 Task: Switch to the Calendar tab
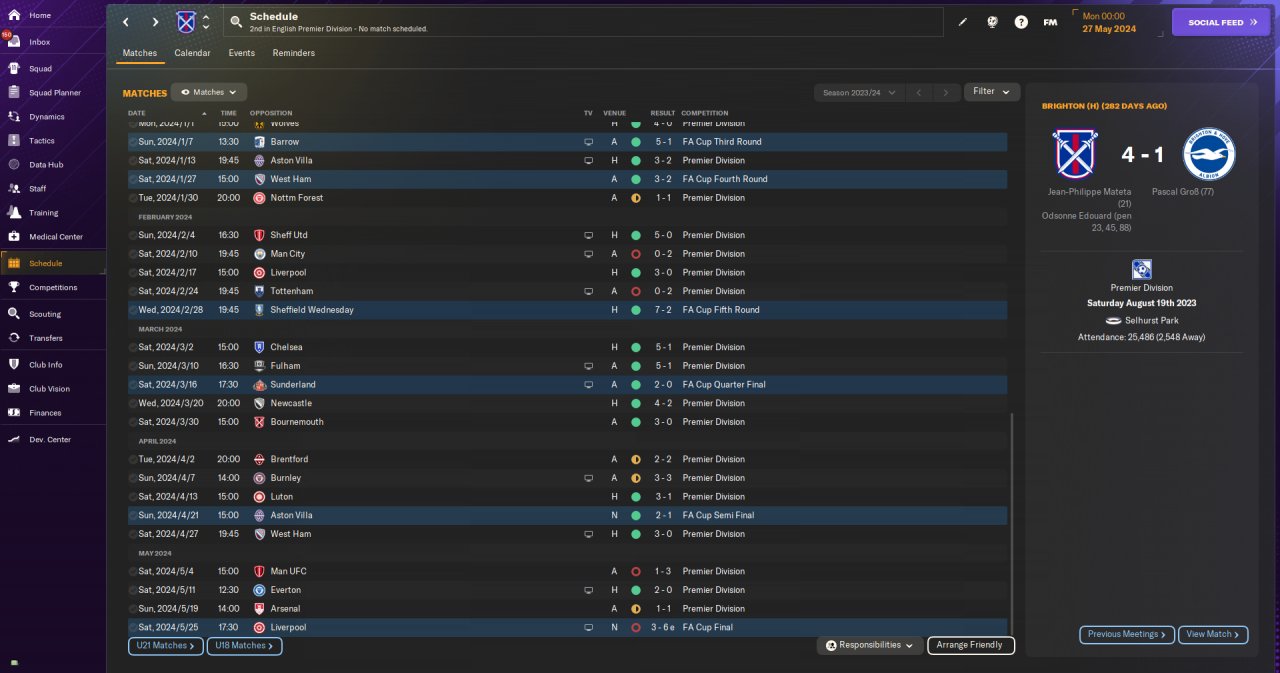[192, 53]
